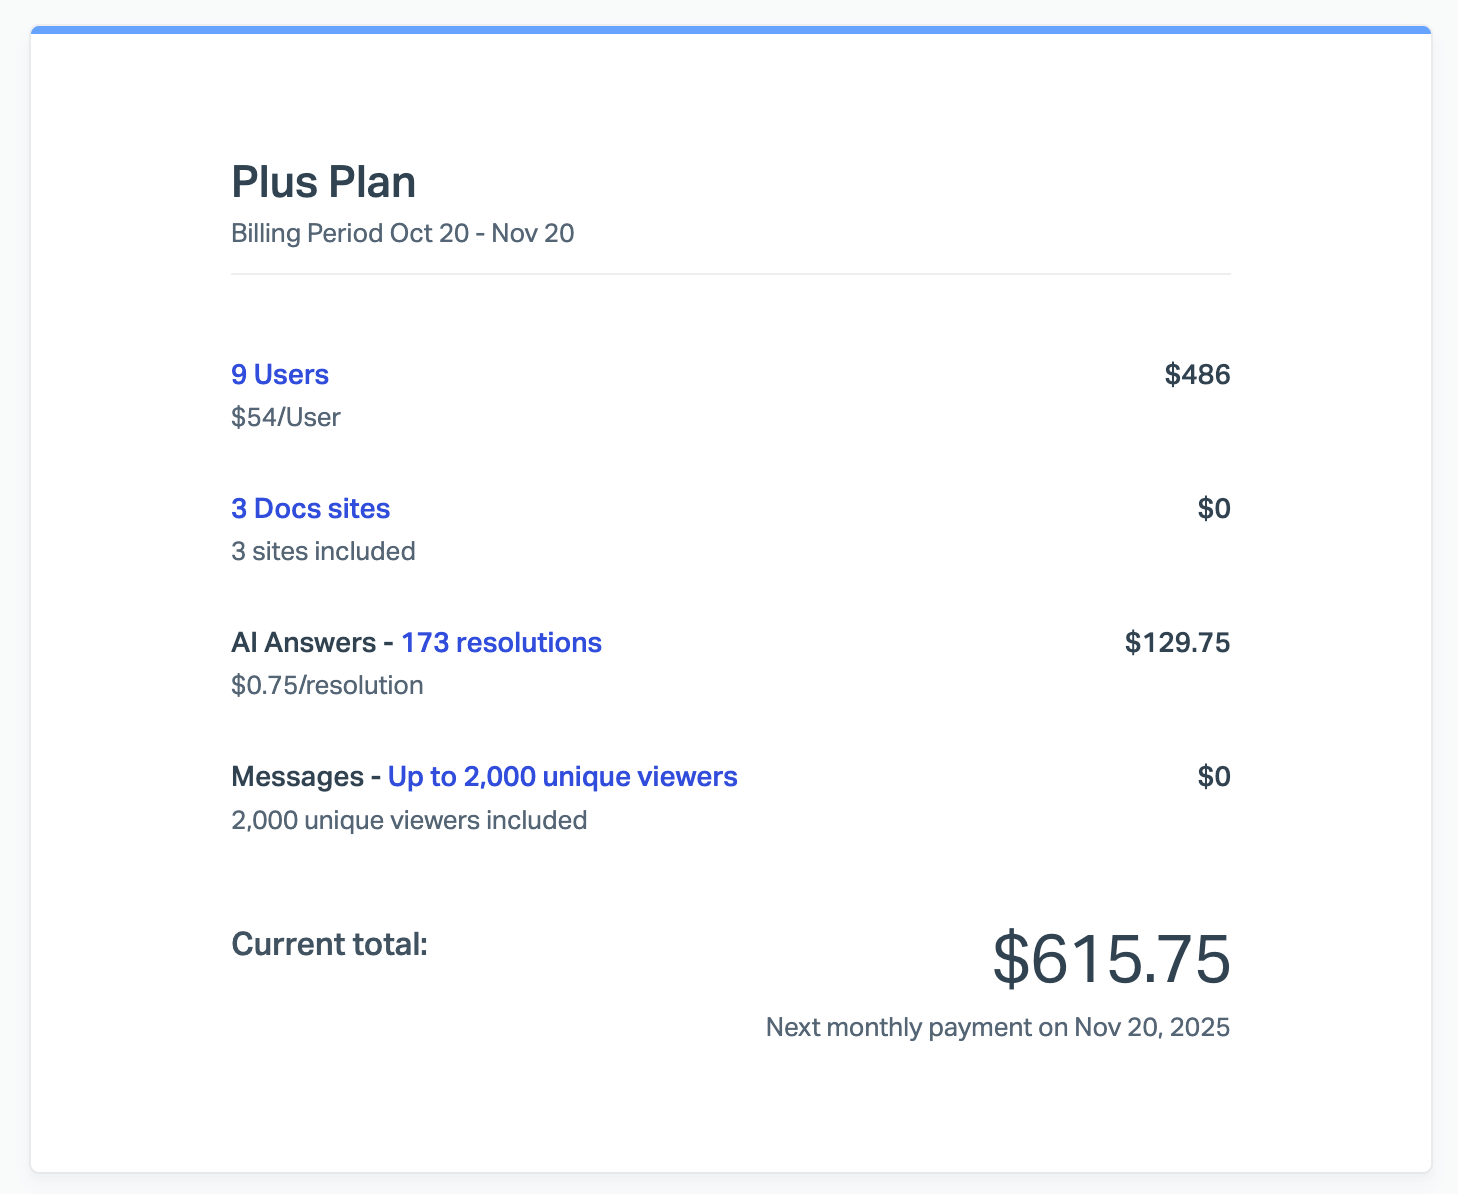Image resolution: width=1458 pixels, height=1194 pixels.
Task: Click the $129.75 AI Answers amount
Action: [x=1177, y=643]
